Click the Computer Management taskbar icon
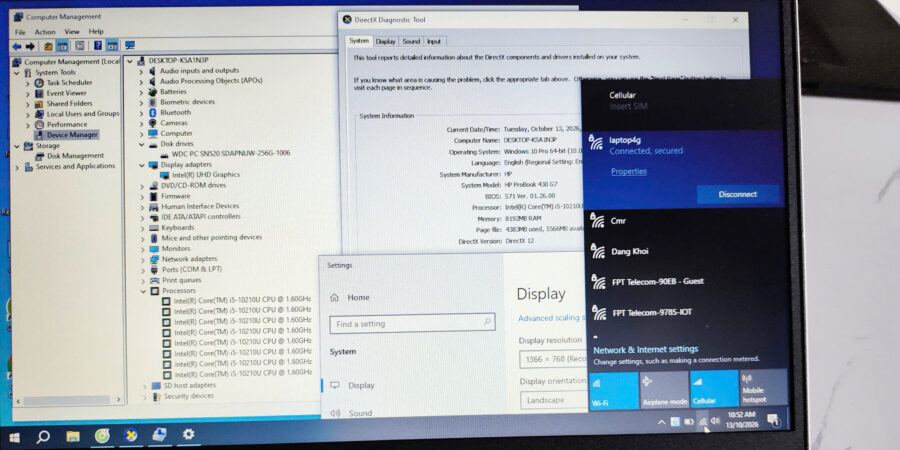Viewport: 900px width, 450px height. pos(160,435)
